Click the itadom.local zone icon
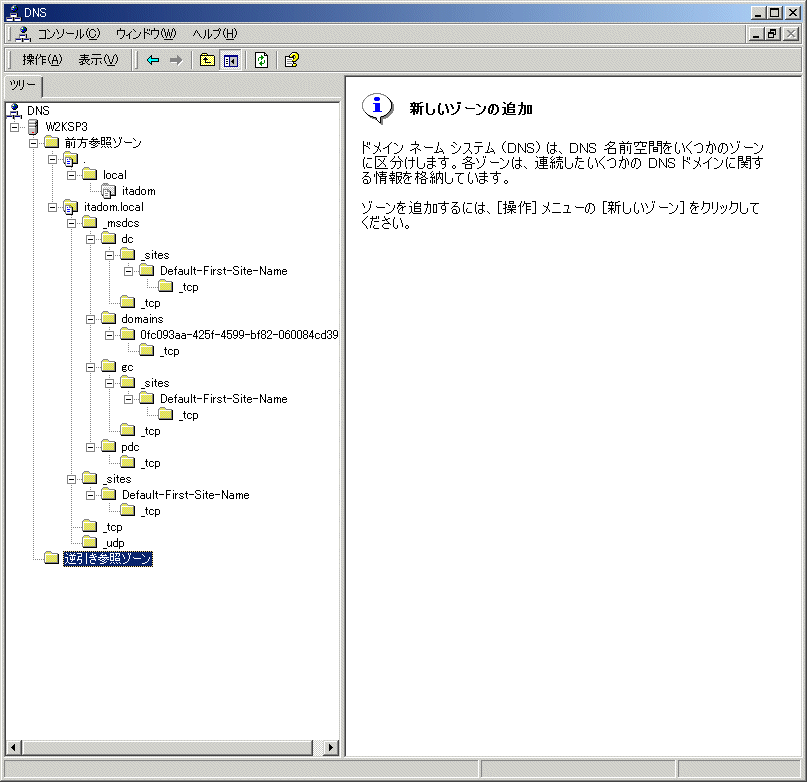 [71, 207]
